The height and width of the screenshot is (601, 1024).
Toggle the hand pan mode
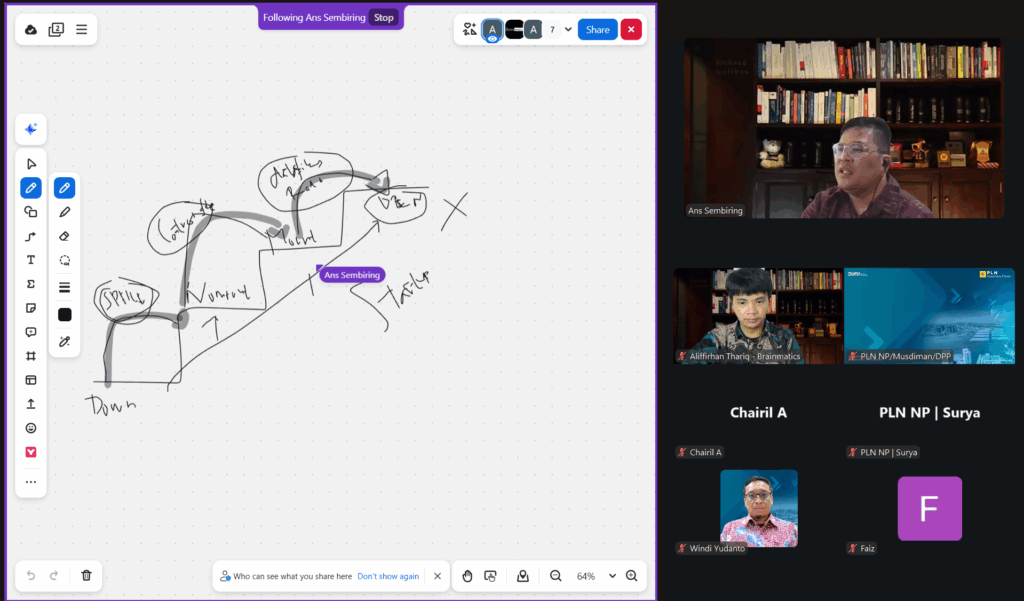(467, 576)
